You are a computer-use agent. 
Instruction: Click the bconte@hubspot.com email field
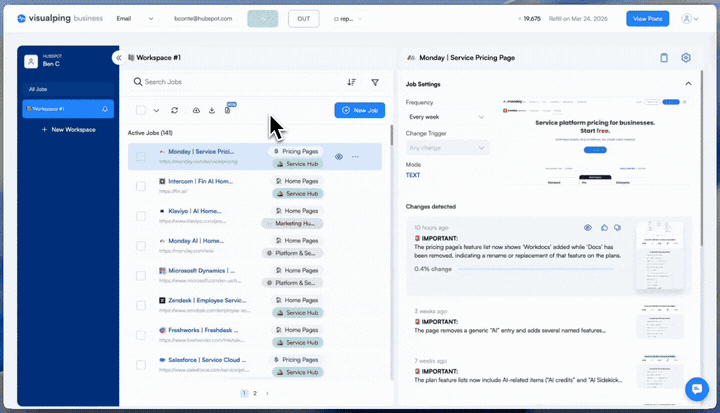click(203, 19)
